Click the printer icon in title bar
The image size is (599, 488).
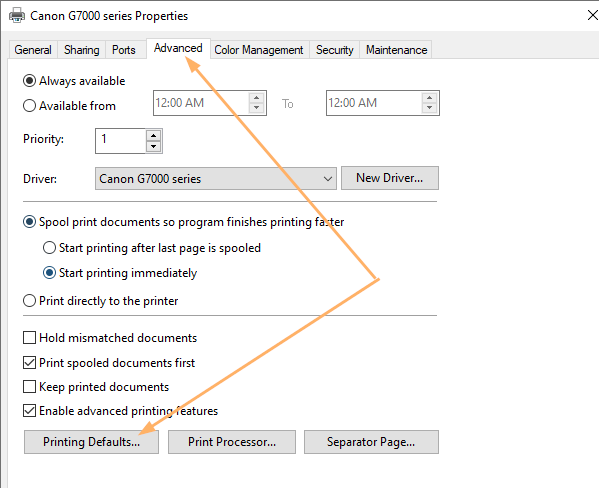(17, 16)
